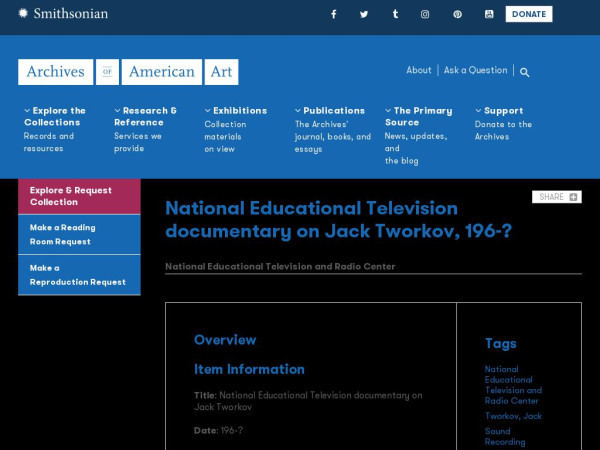Image resolution: width=600 pixels, height=450 pixels.
Task: Open Explore the Collections menu title
Action: [55, 116]
